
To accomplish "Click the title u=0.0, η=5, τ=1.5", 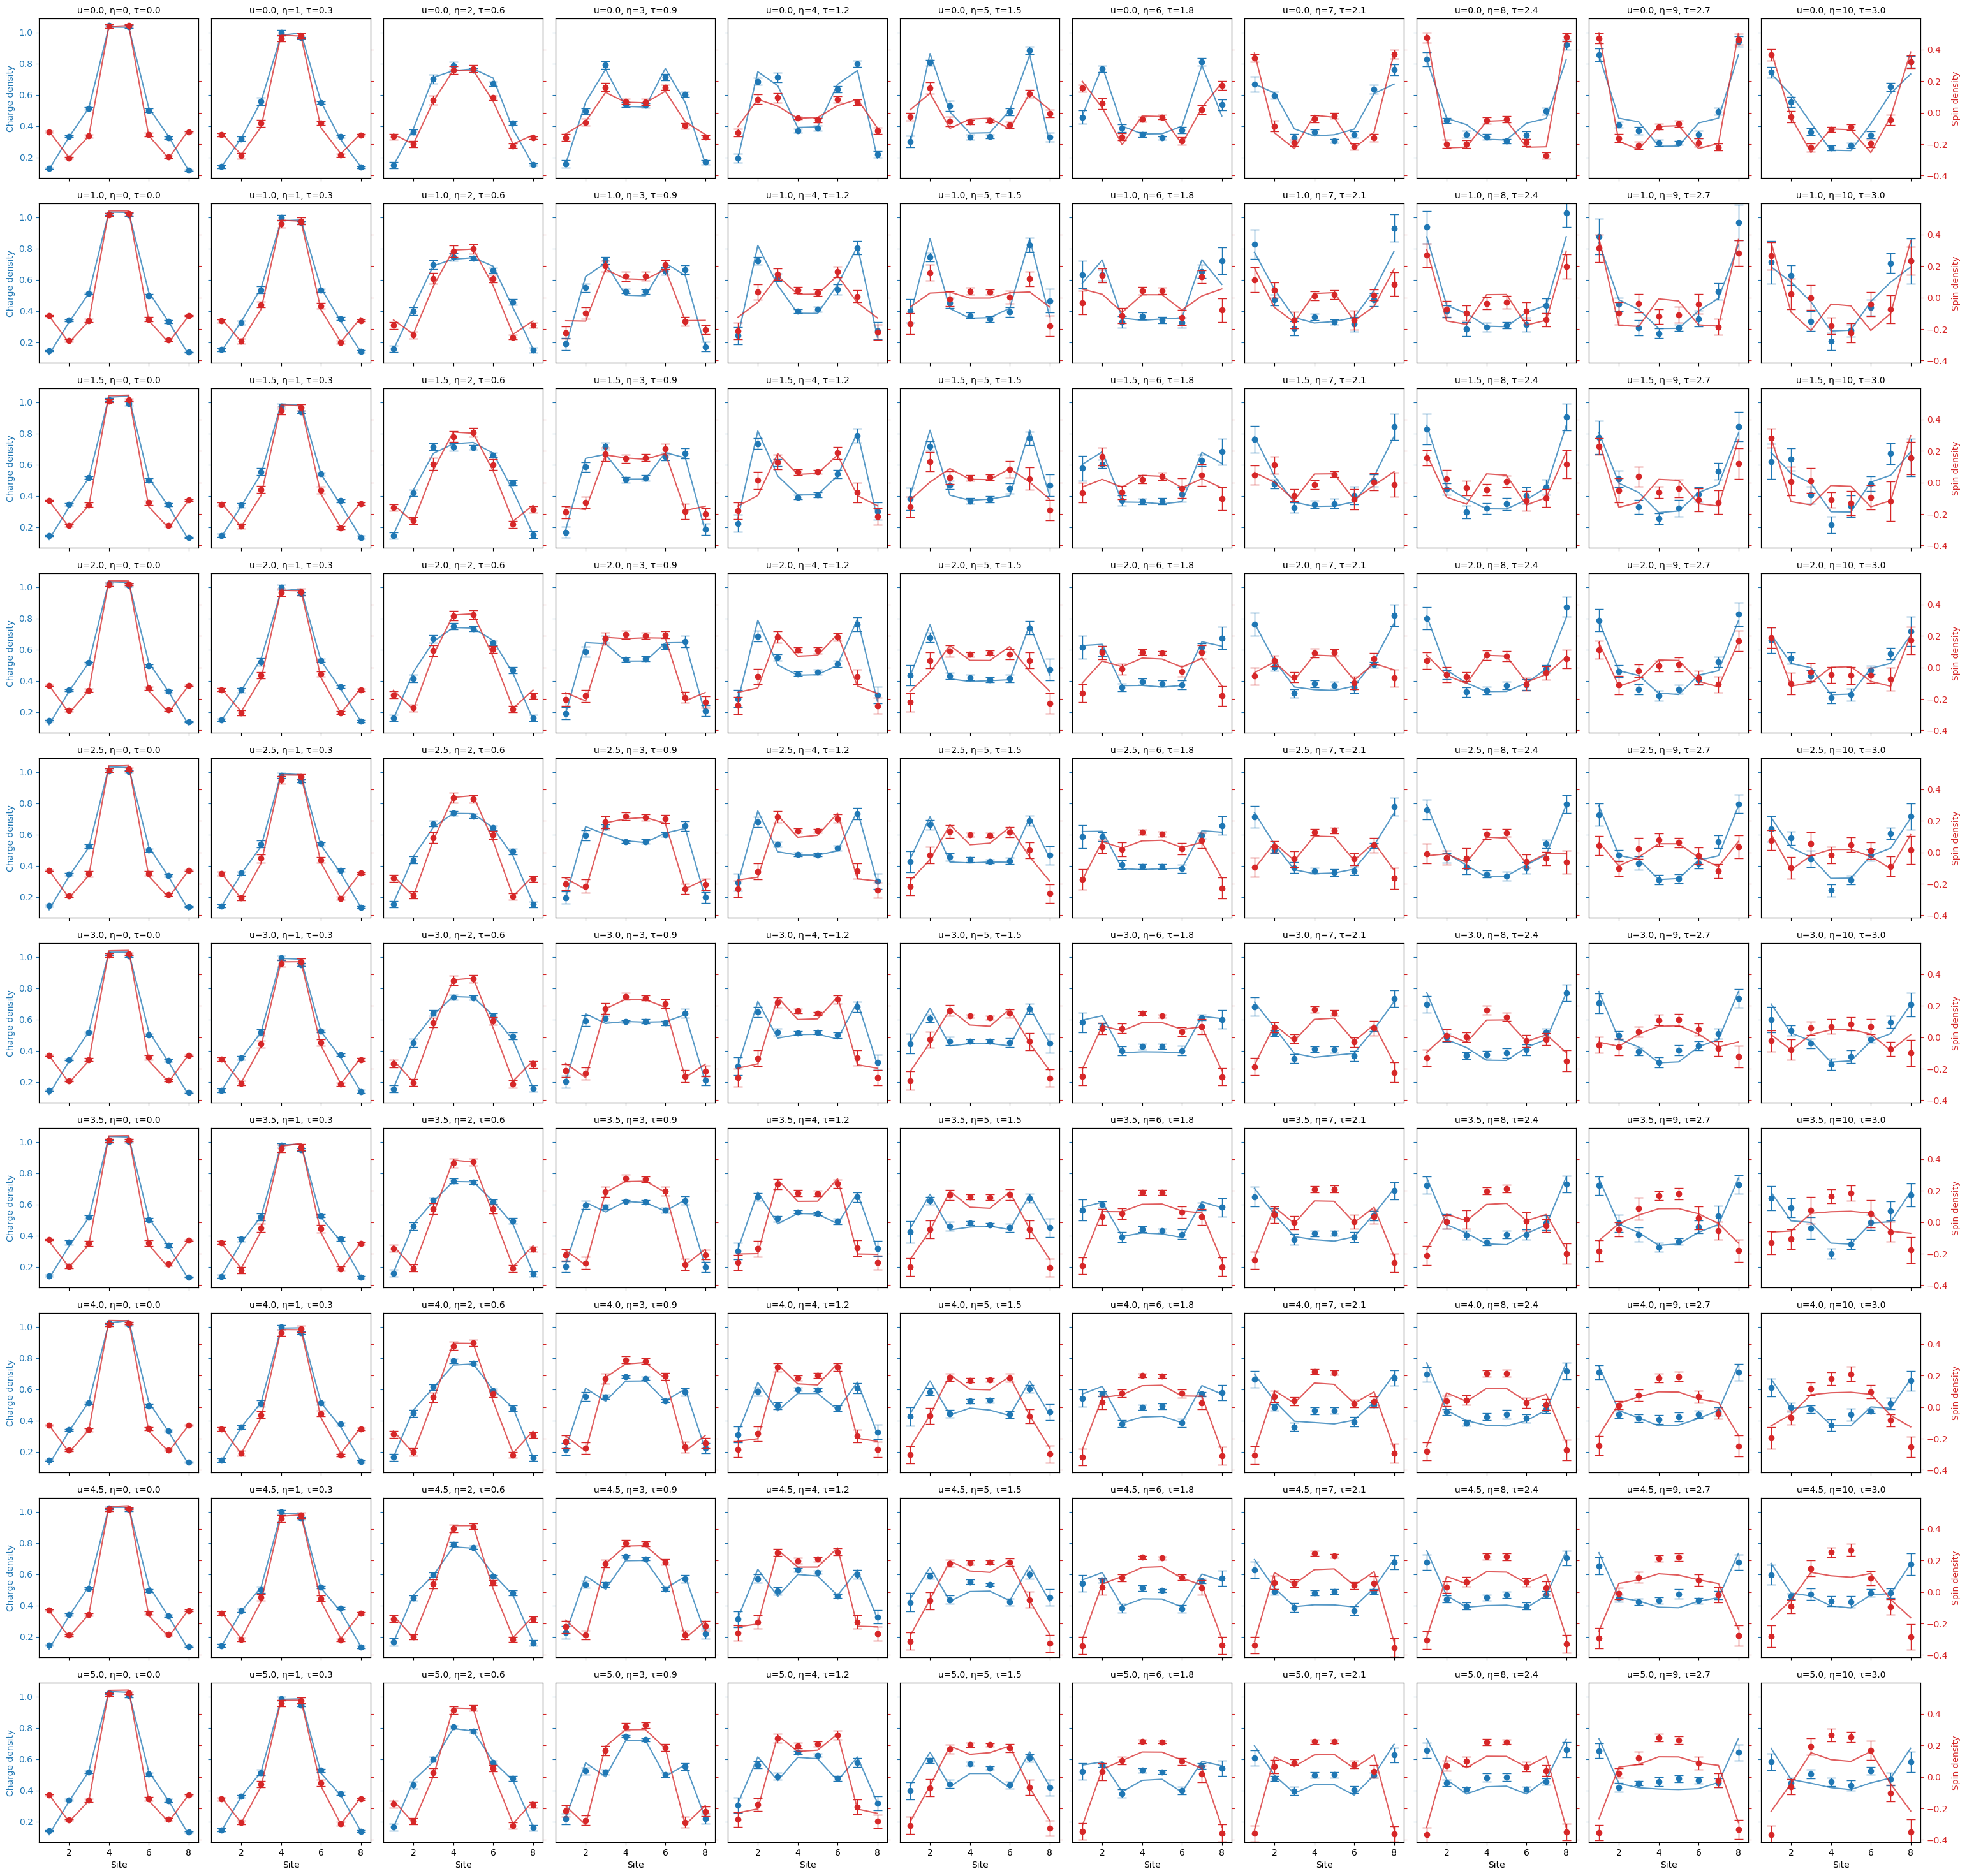I will coord(979,10).
